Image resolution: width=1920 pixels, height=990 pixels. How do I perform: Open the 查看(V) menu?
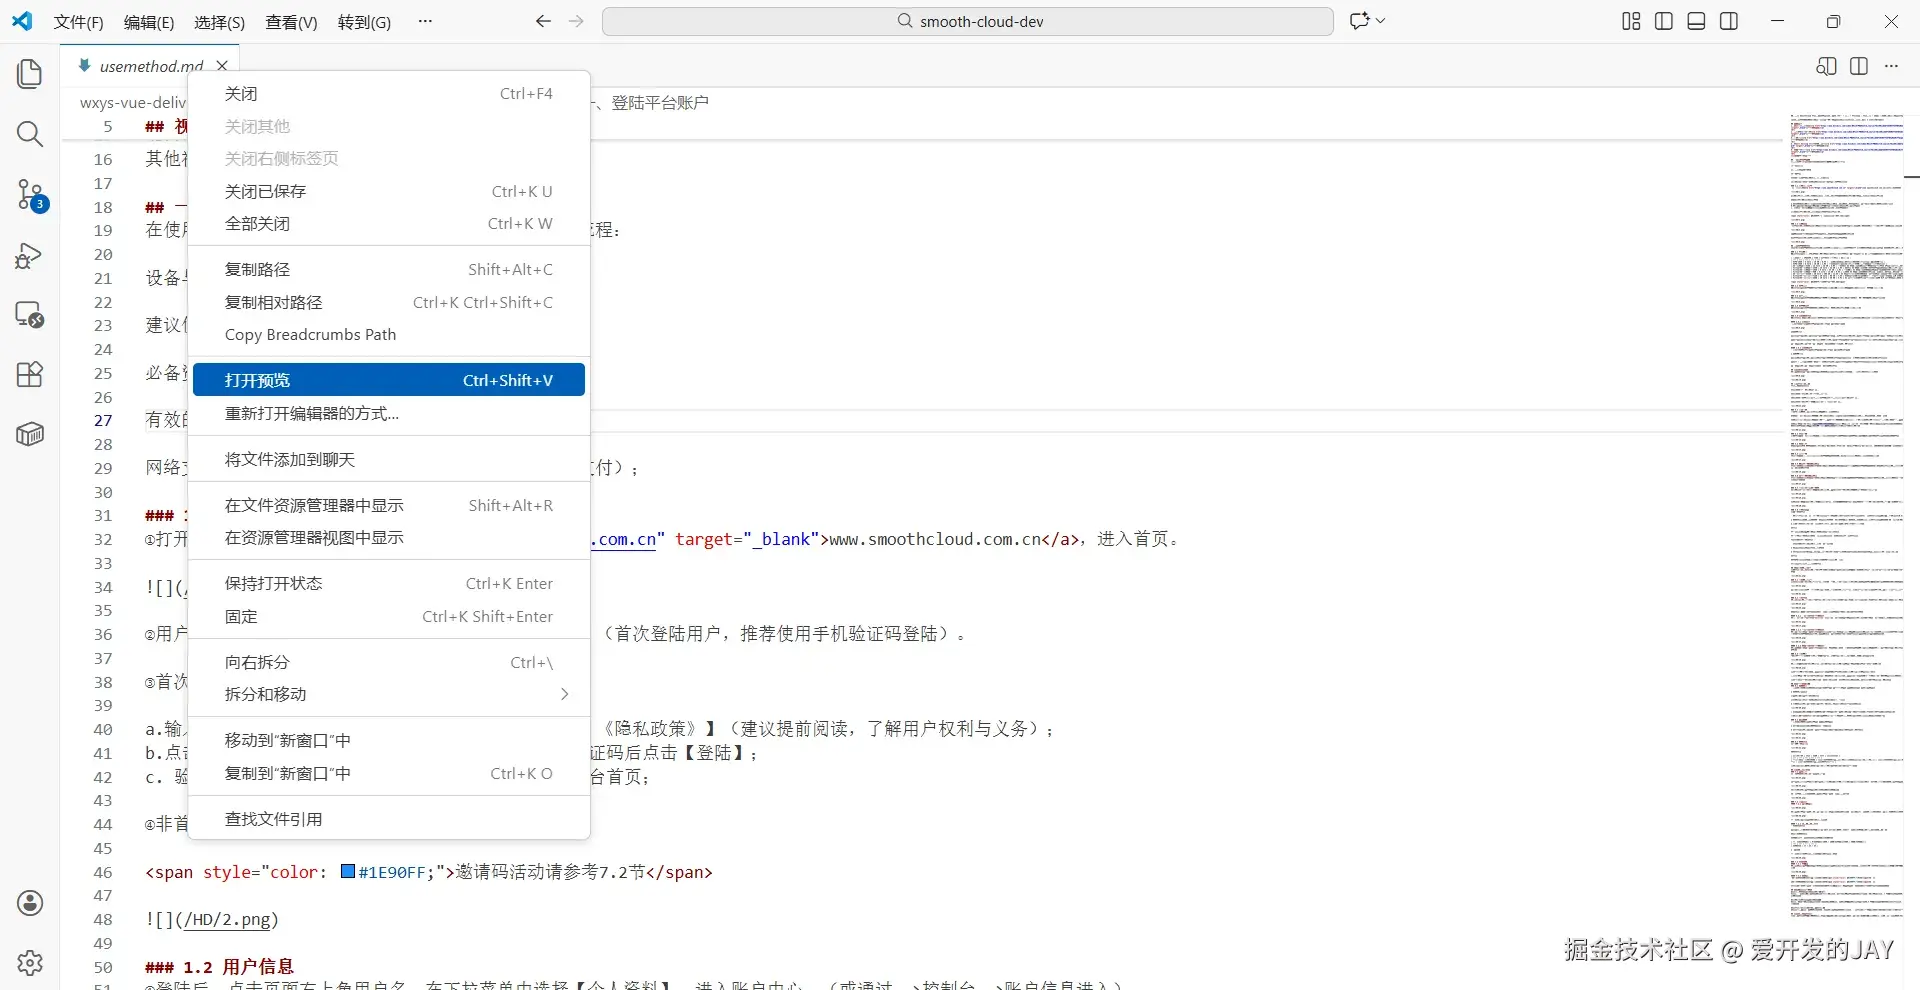[x=291, y=22]
